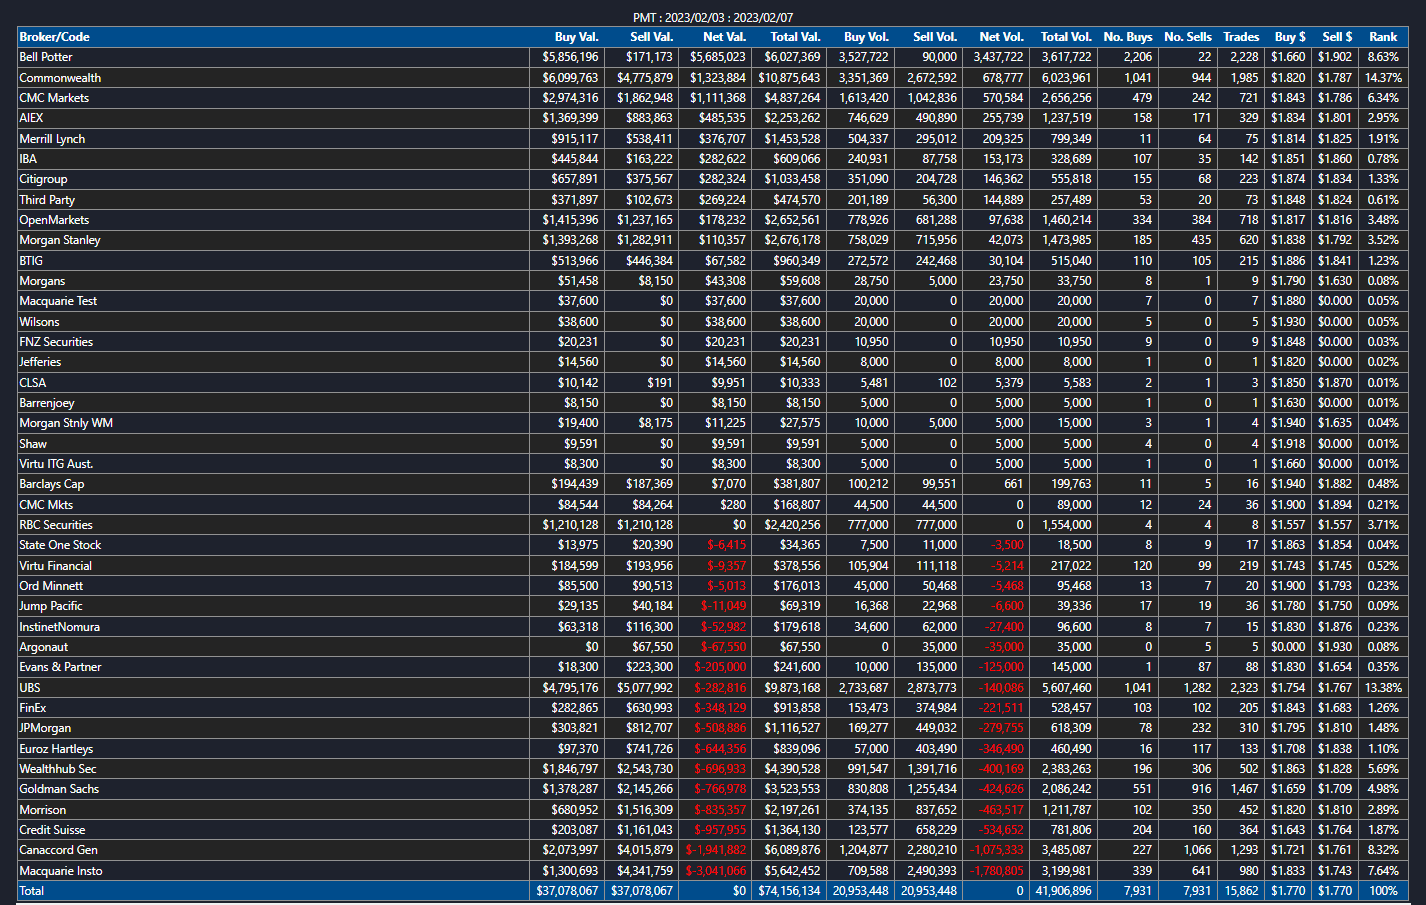
Task: Select the Euroz Hartleys broker name
Action: click(56, 749)
